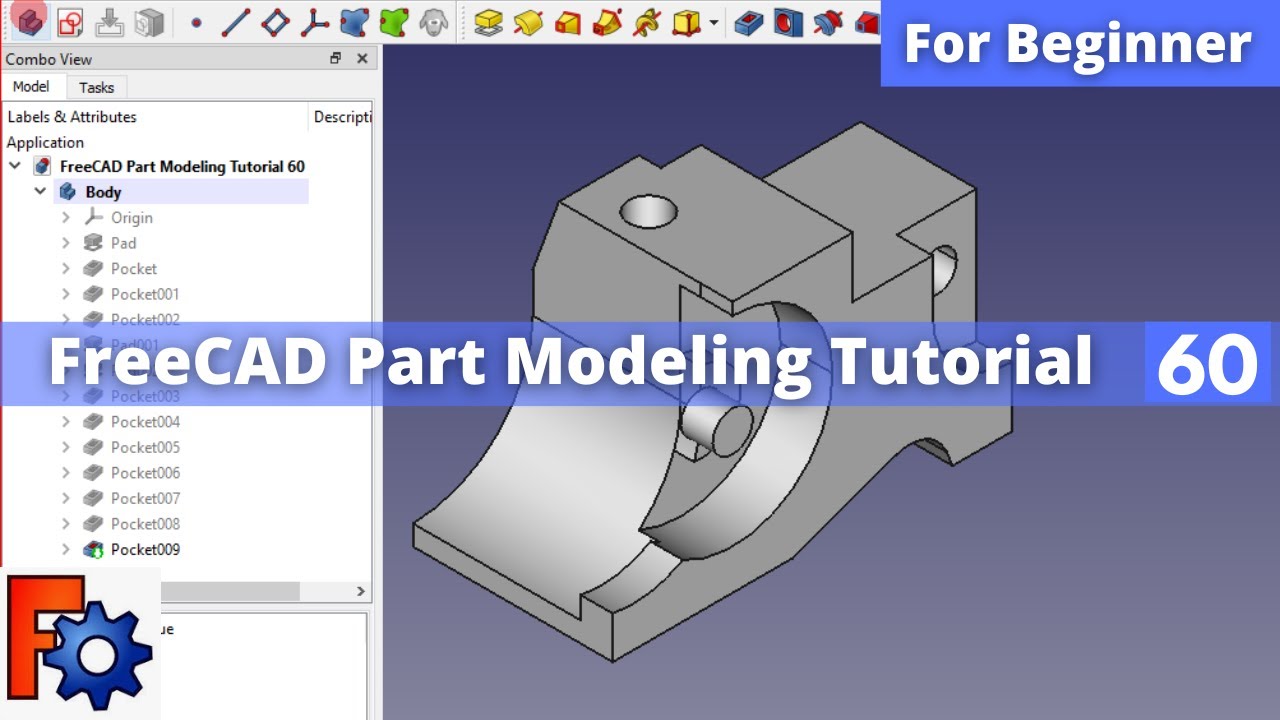The height and width of the screenshot is (720, 1280).
Task: Create a datum plane
Action: pyautogui.click(x=275, y=22)
